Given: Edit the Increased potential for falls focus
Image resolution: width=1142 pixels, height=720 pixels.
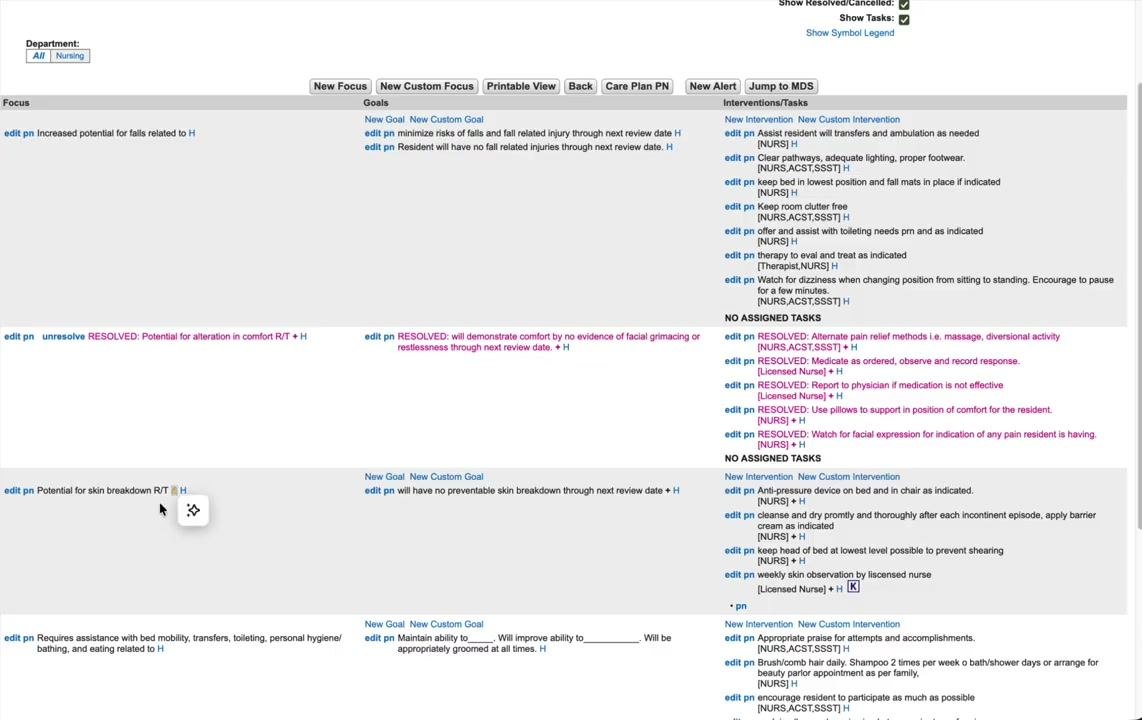Looking at the screenshot, I should pos(12,133).
